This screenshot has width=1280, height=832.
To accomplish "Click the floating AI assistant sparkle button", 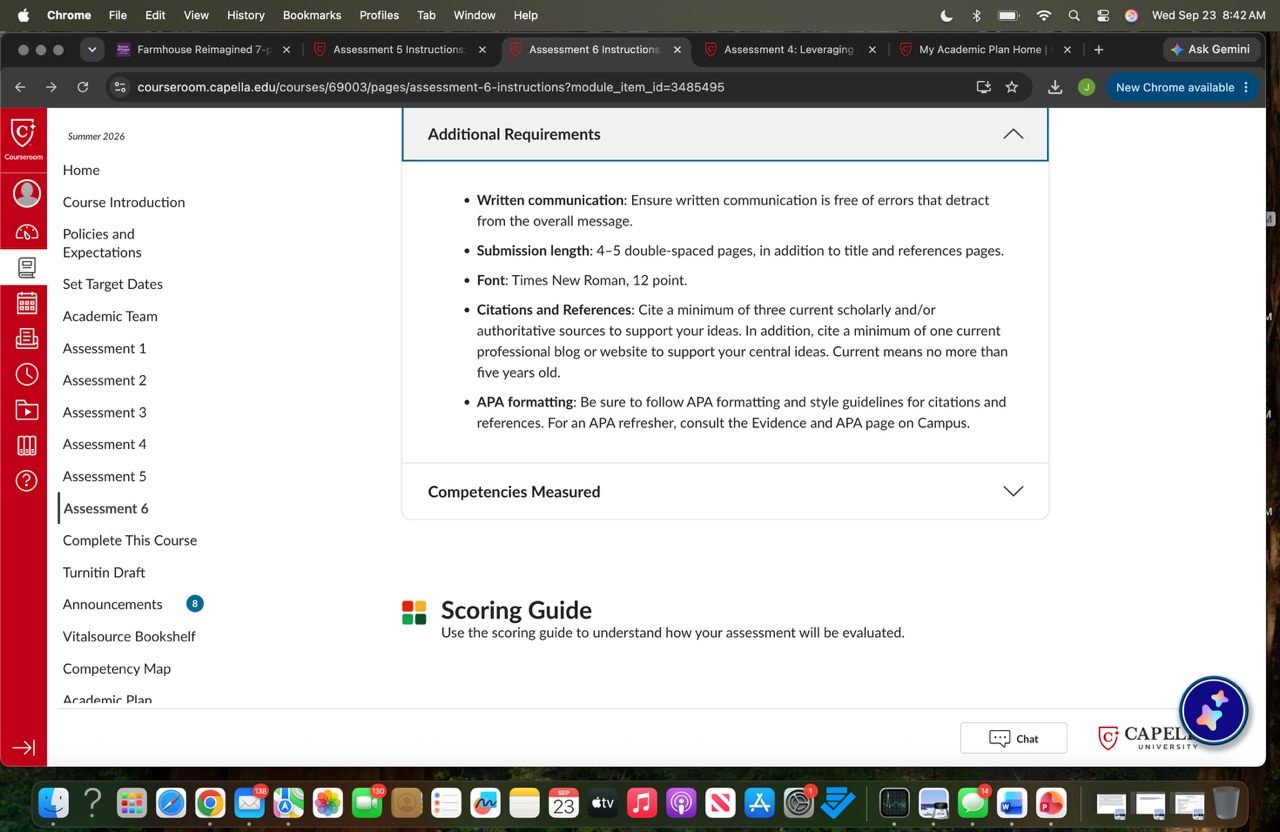I will [x=1213, y=711].
